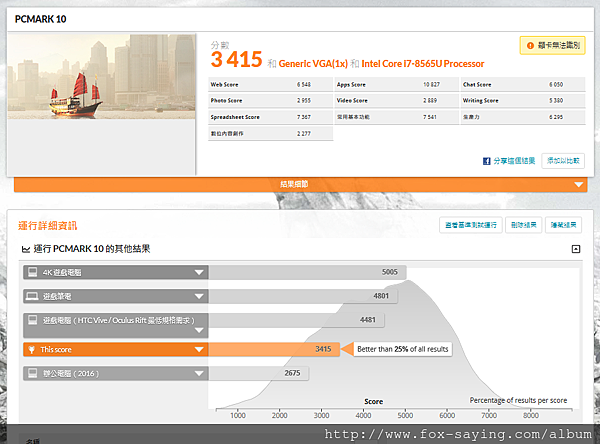This screenshot has height=444, width=600.
Task: Click the Spreadsheet Score row
Action: (x=270, y=117)
